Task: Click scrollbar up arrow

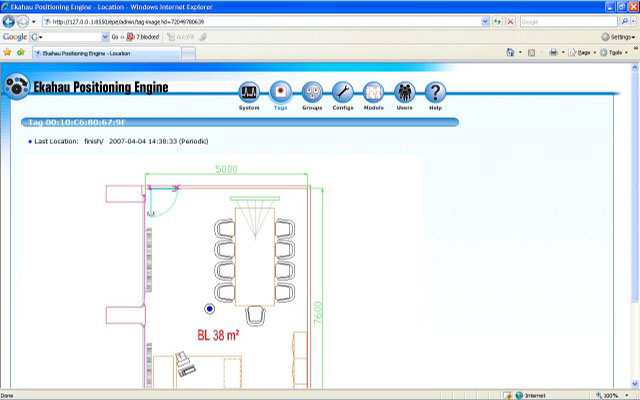Action: 635,68
